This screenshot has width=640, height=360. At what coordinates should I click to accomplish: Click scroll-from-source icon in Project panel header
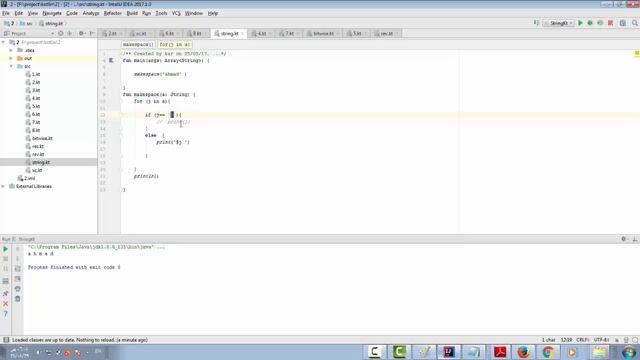60,33
